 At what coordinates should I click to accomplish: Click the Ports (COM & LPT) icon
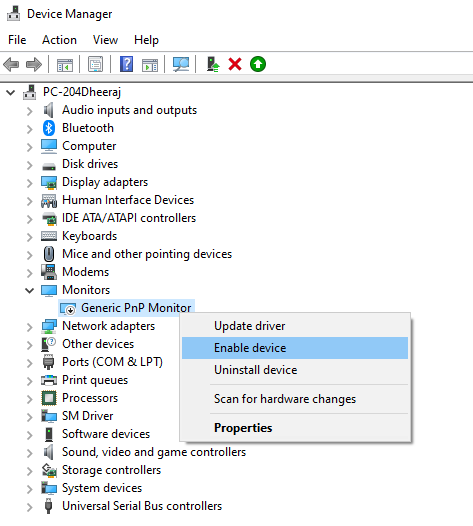click(49, 362)
